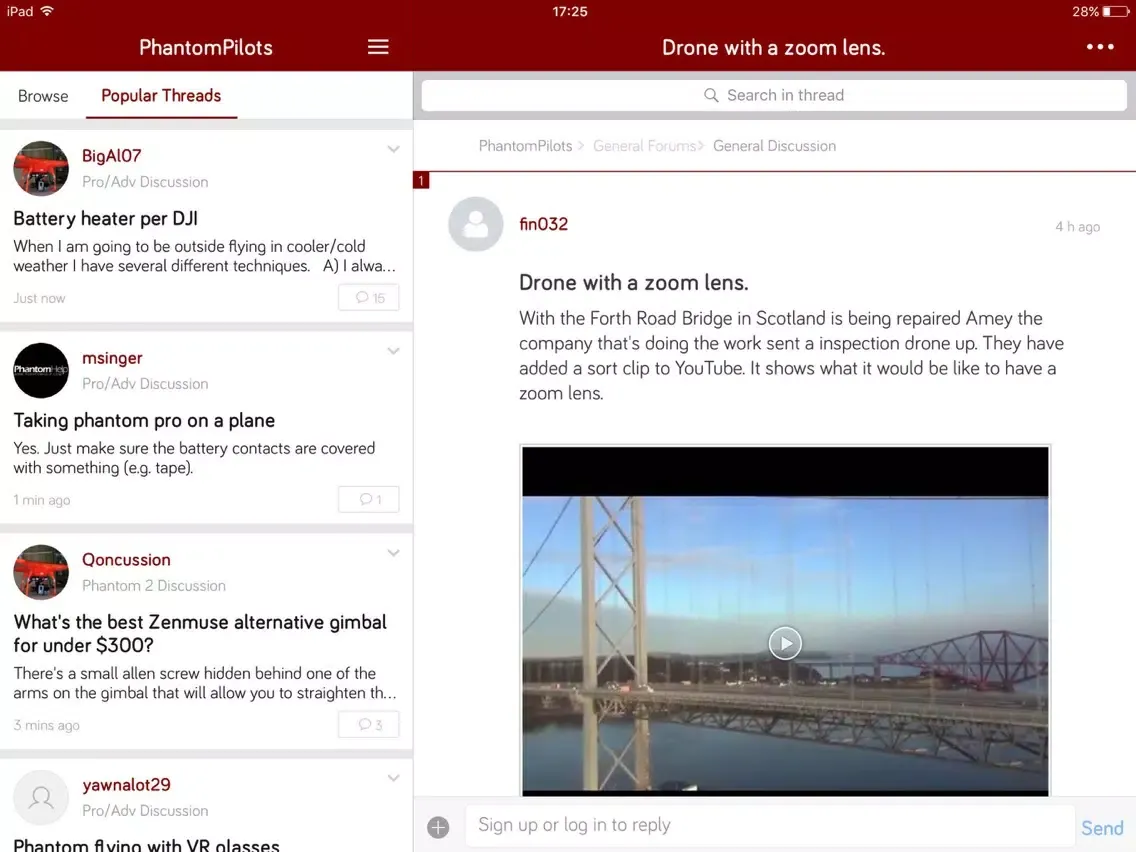Expand options chevron on Qoncussion's thread

pos(393,553)
